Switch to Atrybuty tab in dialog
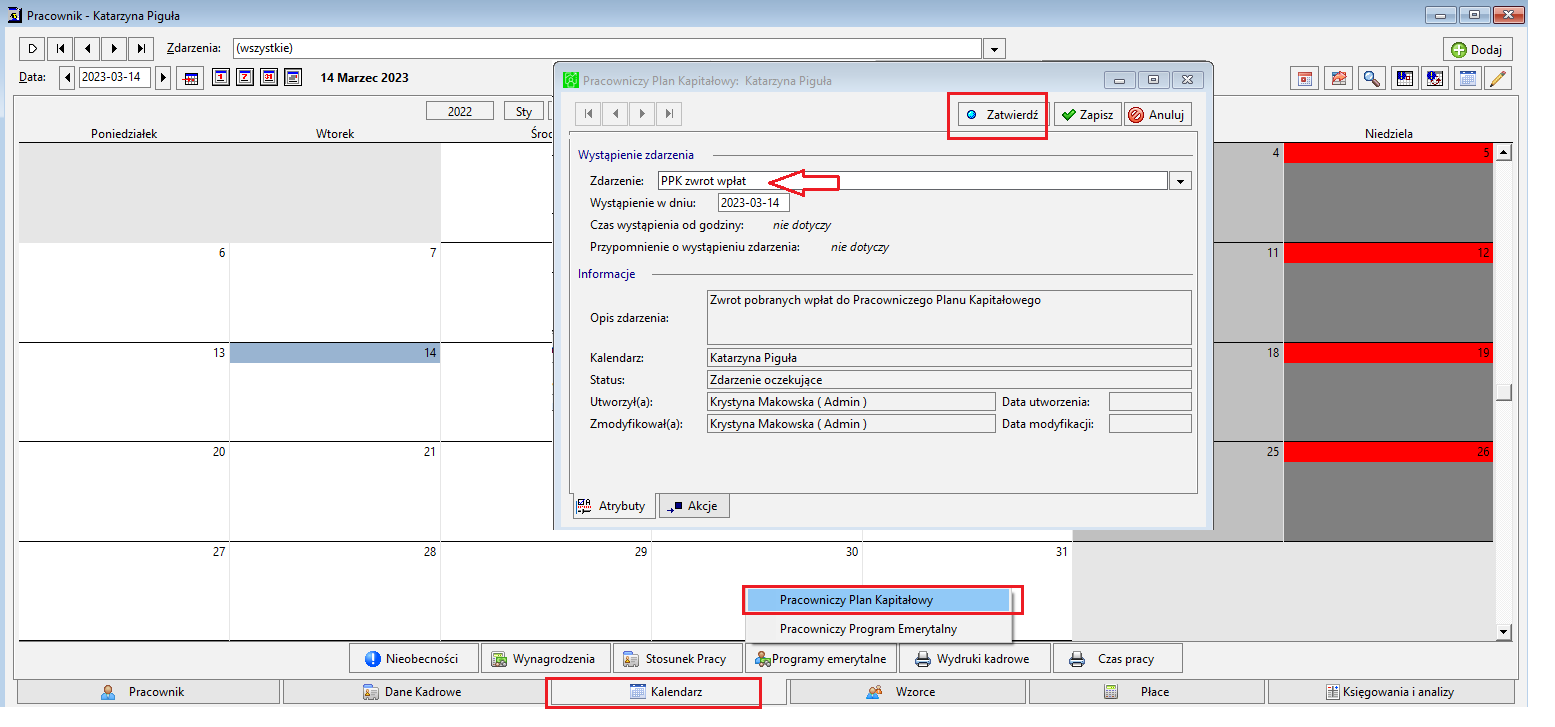Screen dimensions: 1555x727 click(613, 506)
